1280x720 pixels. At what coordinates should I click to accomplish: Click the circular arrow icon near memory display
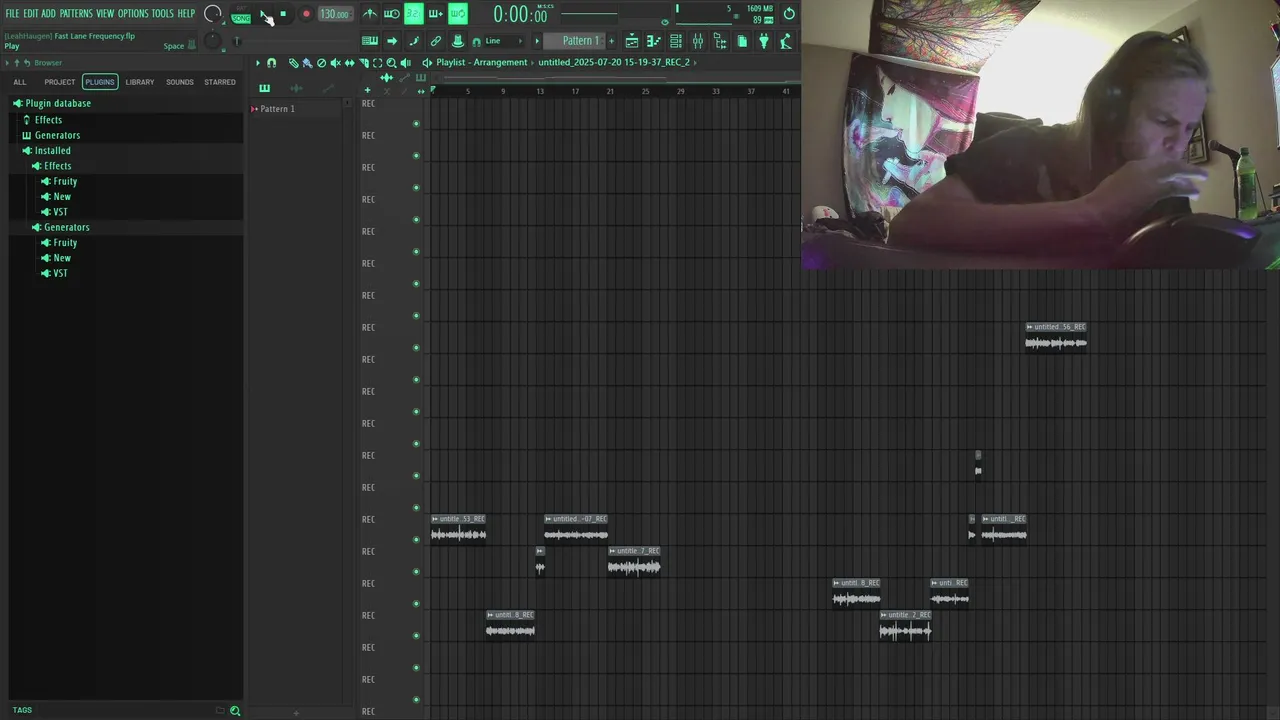[x=789, y=14]
